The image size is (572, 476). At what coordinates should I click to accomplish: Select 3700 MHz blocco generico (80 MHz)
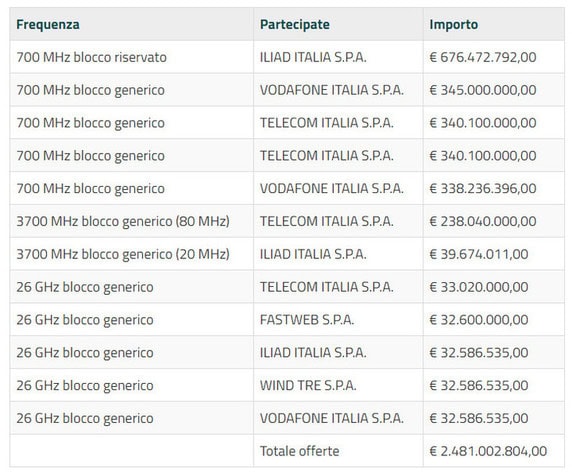123,221
